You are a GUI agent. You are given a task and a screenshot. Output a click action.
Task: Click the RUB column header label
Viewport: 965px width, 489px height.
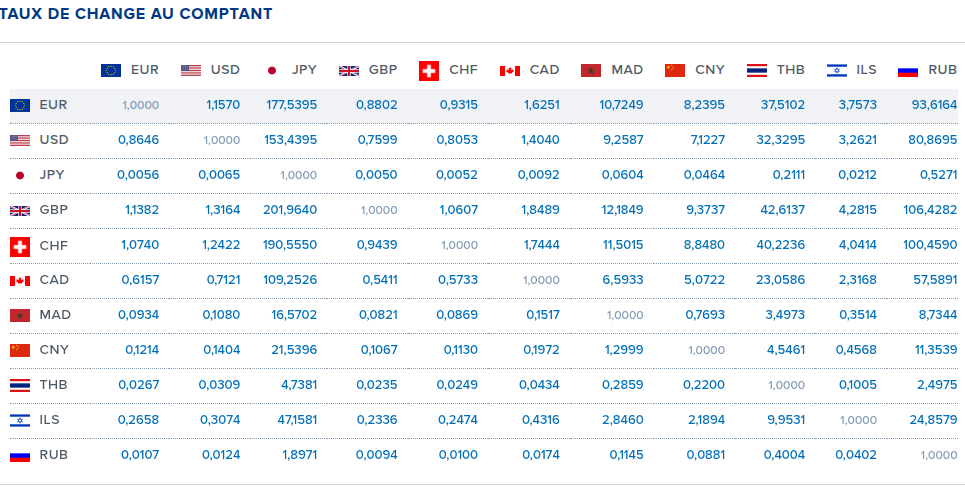coord(942,70)
